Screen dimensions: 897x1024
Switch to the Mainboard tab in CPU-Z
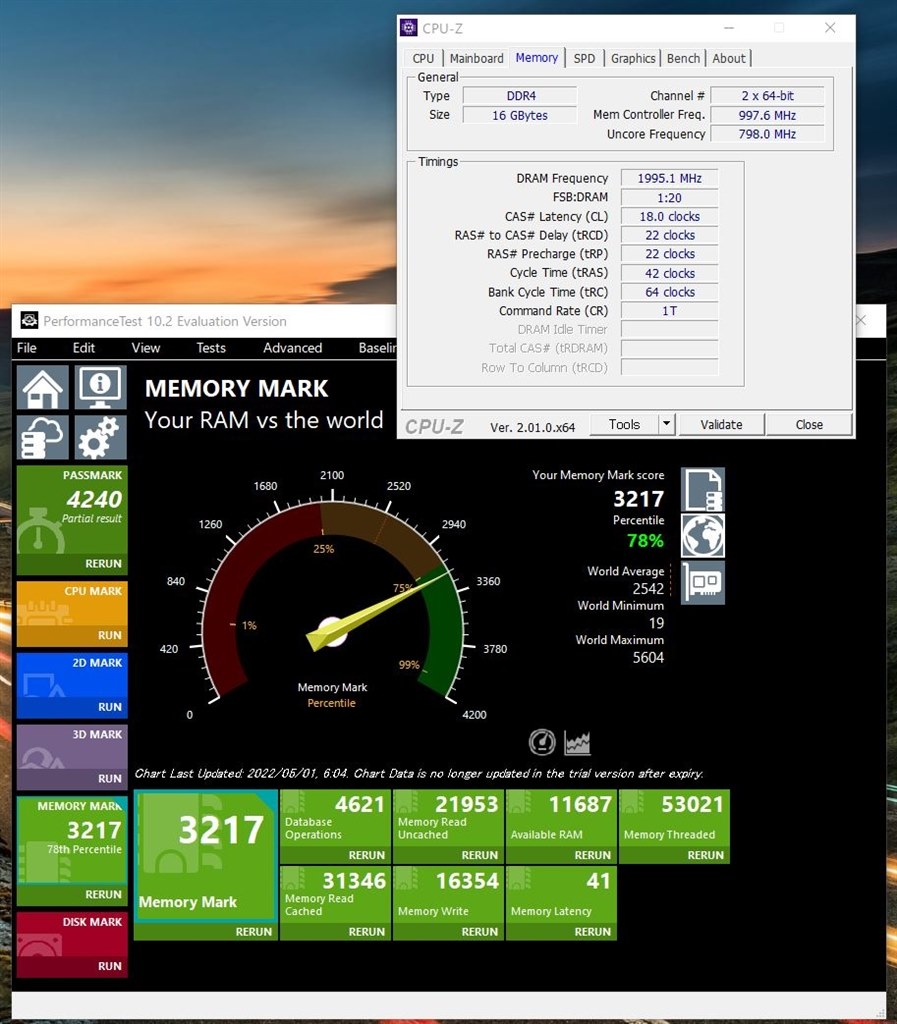[x=477, y=58]
